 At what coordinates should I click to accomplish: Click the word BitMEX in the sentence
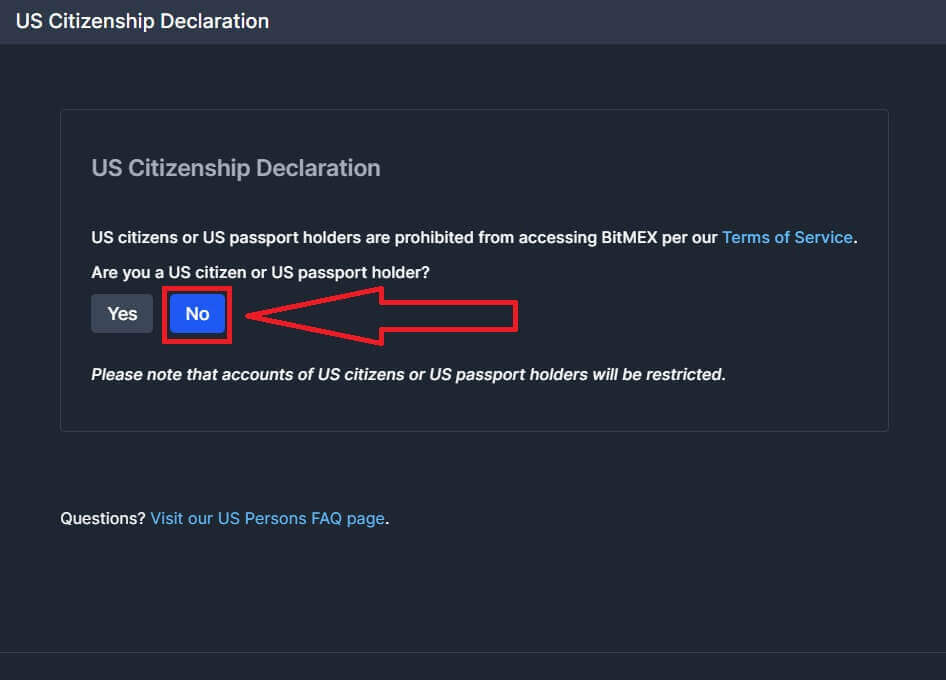tap(656, 238)
